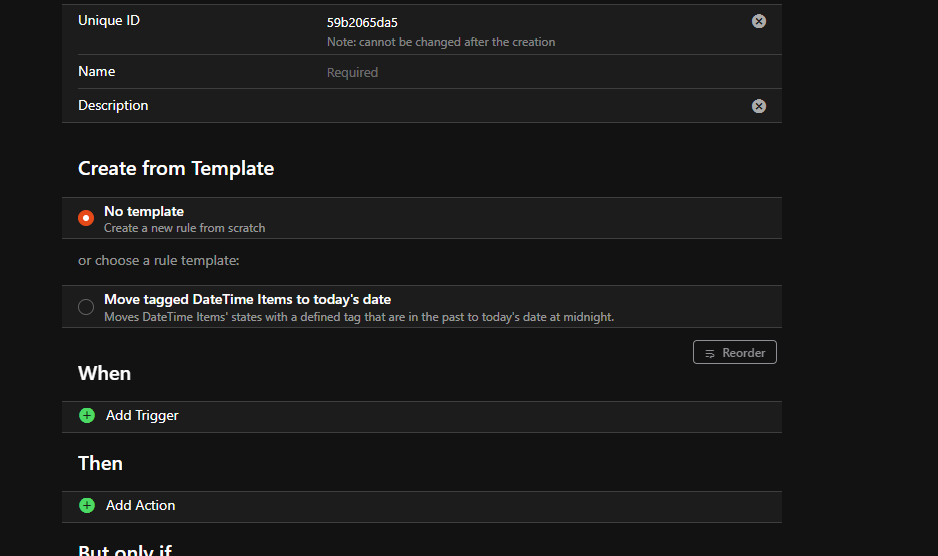Click the Add Action label text
The width and height of the screenshot is (938, 556).
coord(140,505)
